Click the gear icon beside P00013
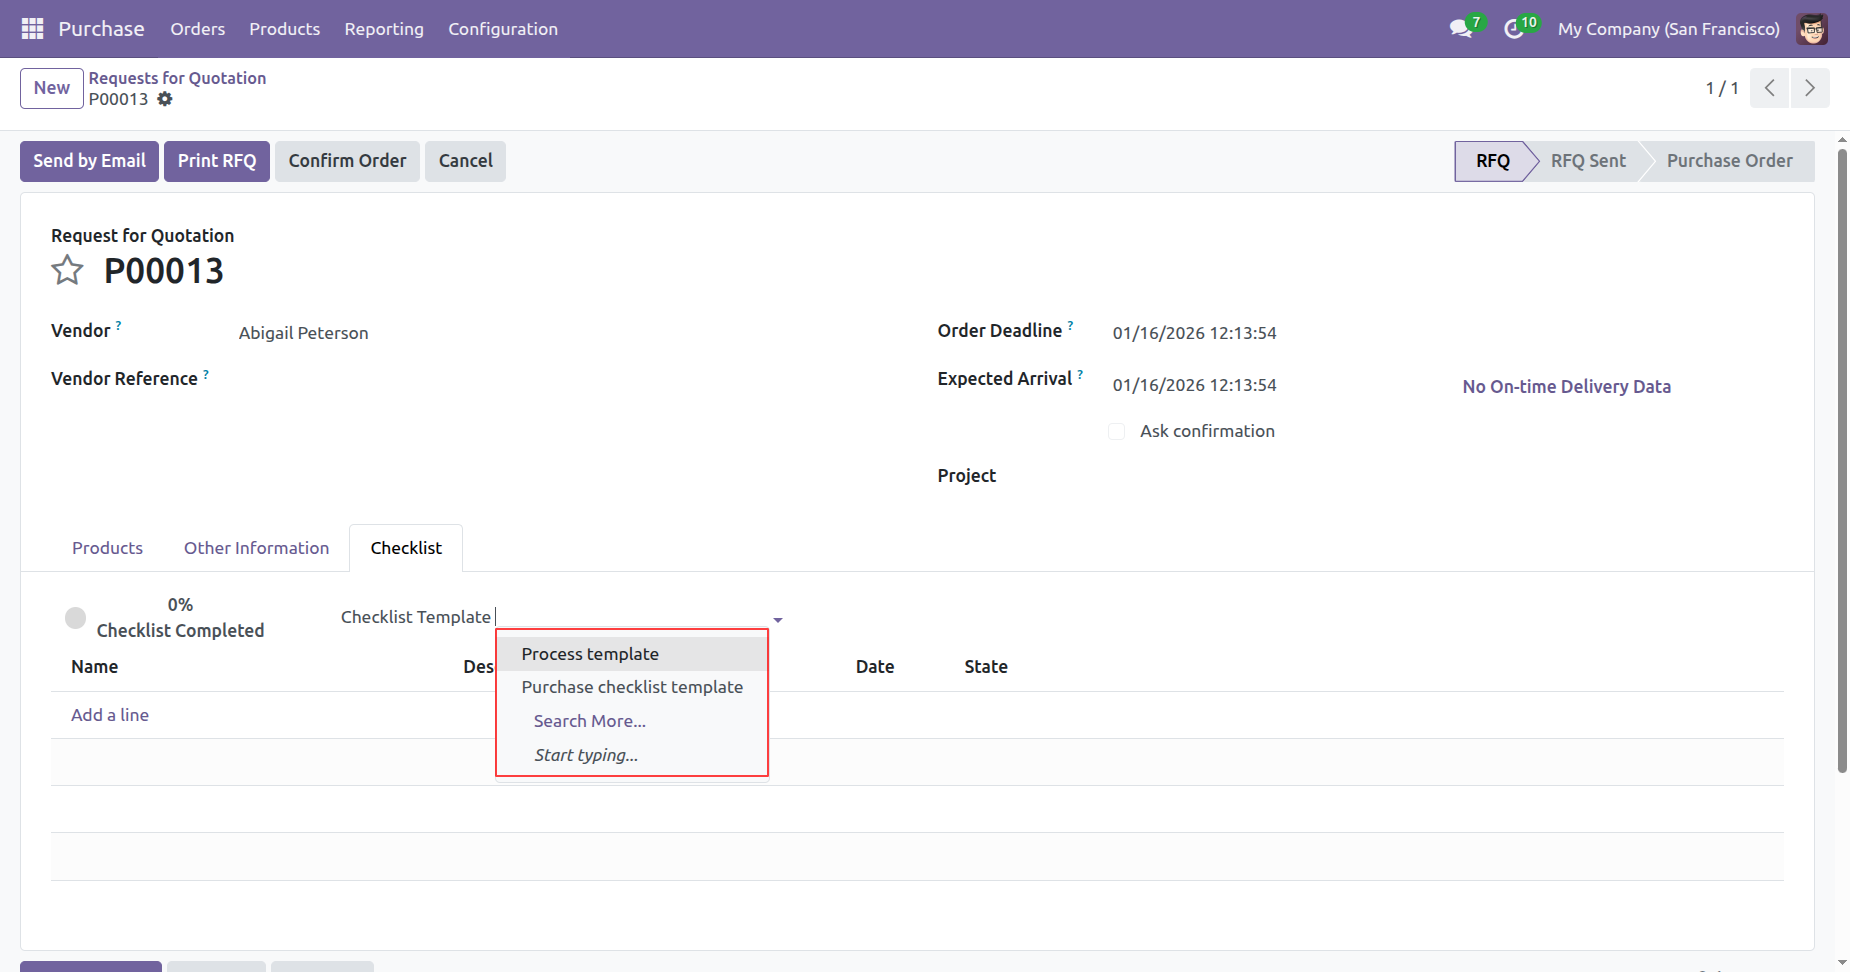 point(165,99)
